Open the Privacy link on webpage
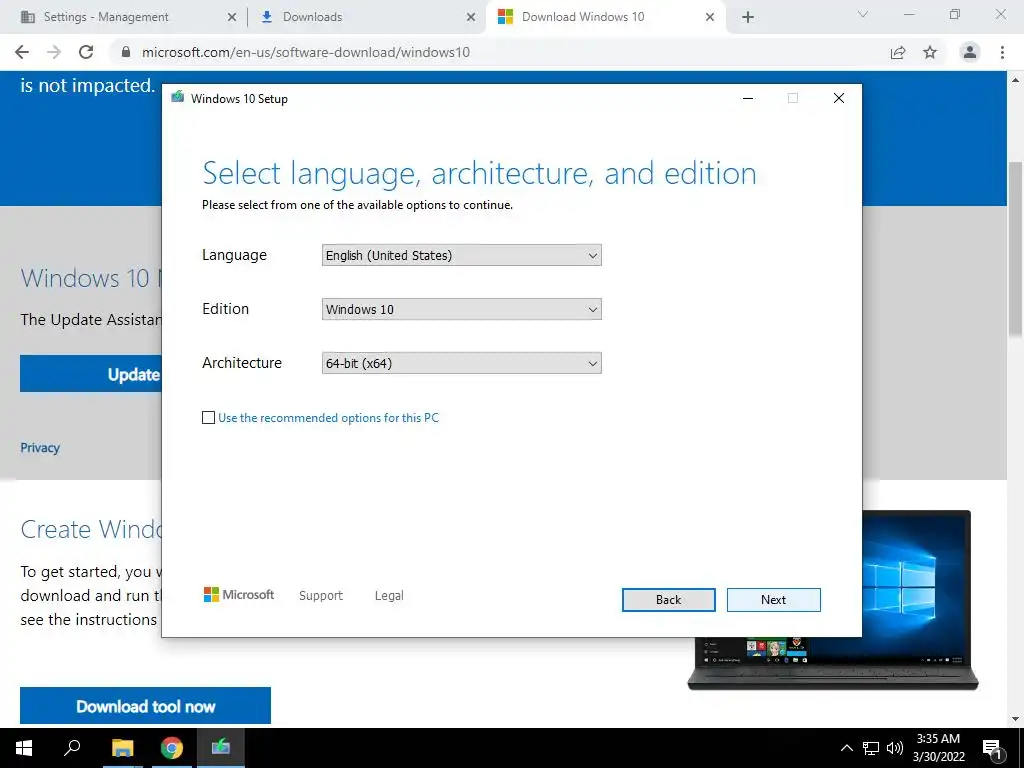 pos(40,448)
